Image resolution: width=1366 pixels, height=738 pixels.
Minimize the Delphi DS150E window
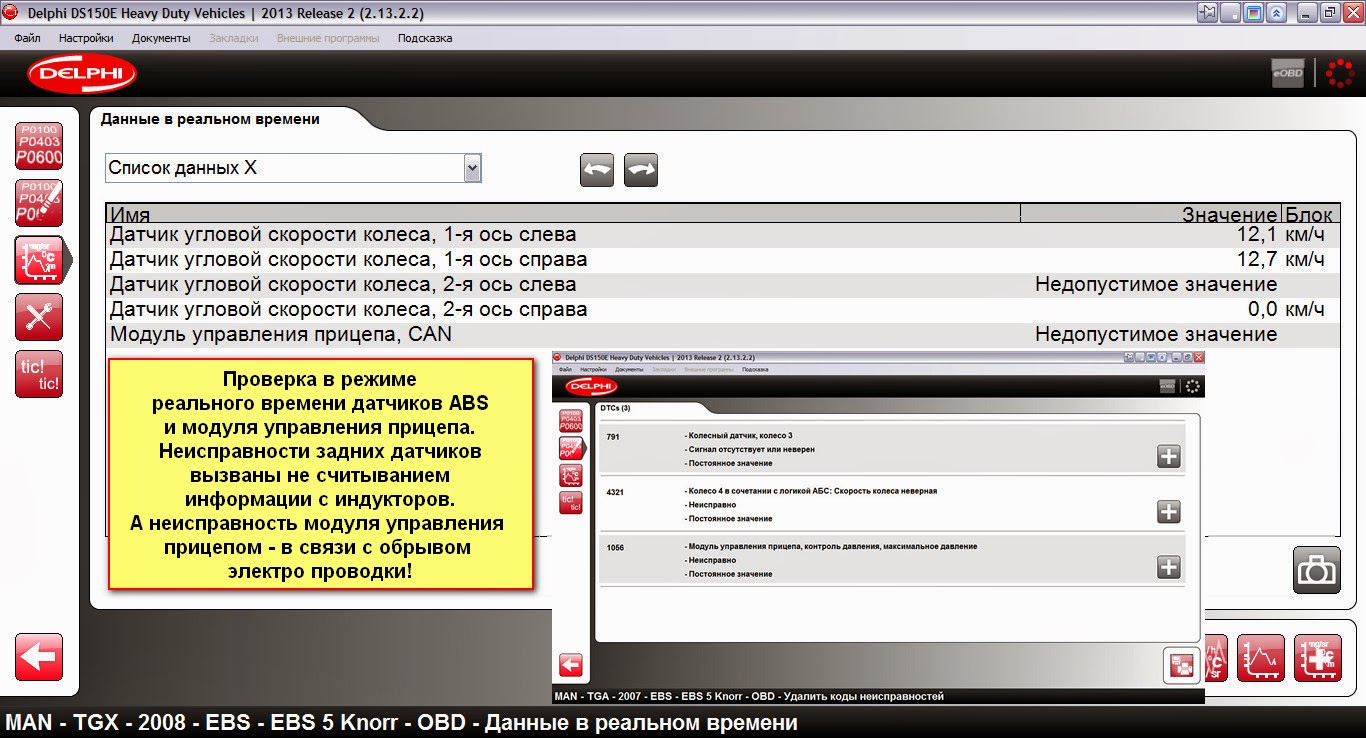point(1307,13)
